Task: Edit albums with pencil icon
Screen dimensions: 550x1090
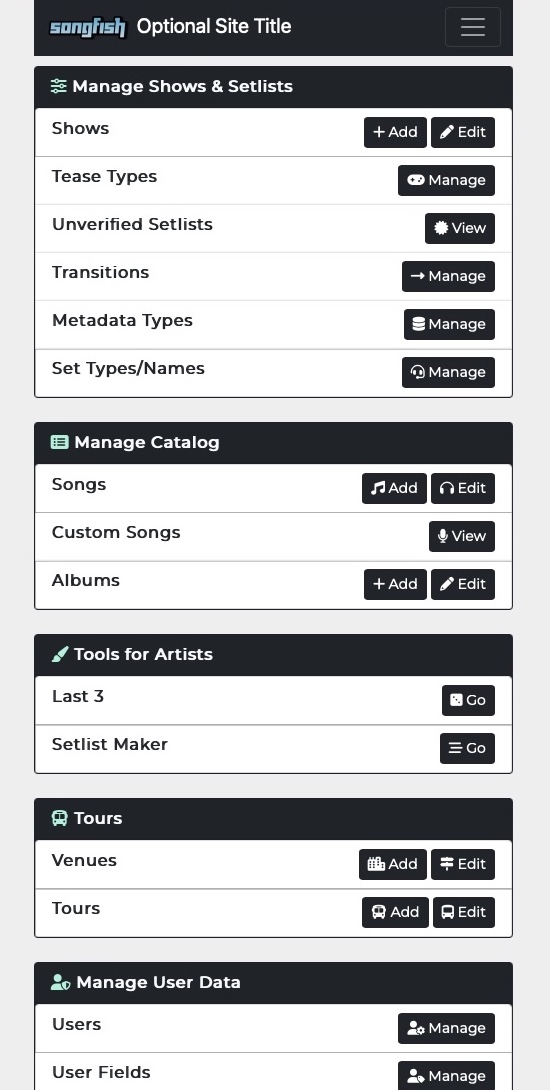Action: point(463,584)
